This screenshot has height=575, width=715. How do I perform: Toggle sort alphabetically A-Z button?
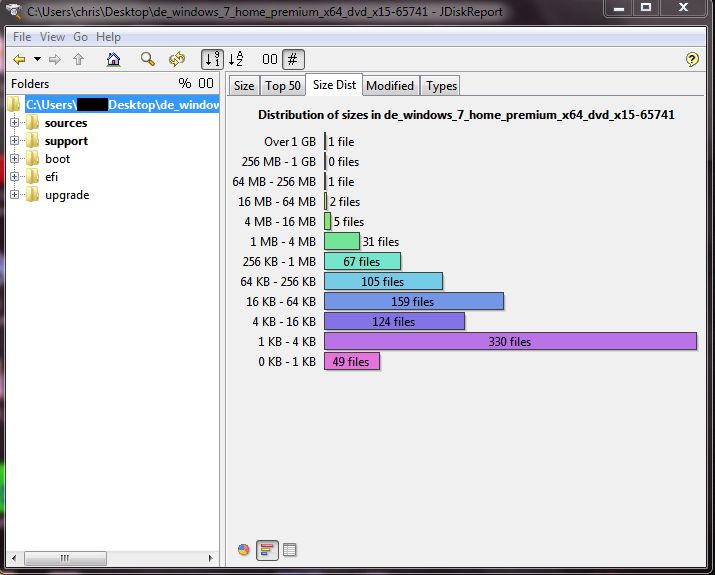coord(236,59)
